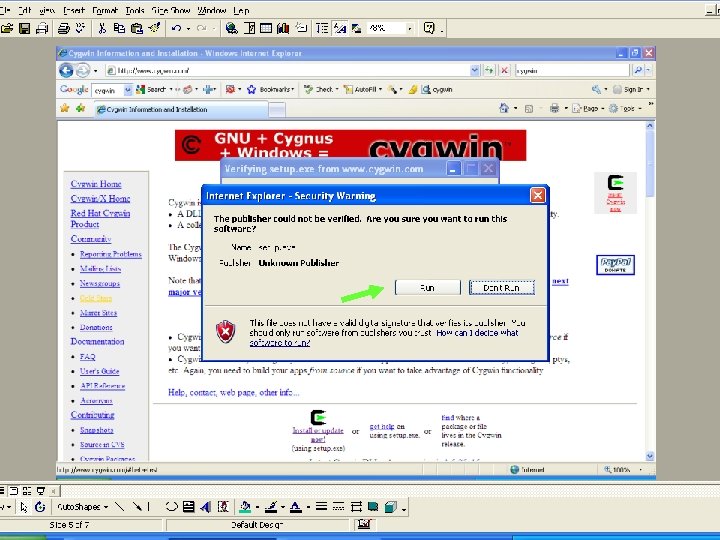The width and height of the screenshot is (720, 540).
Task: Open the AutoShapes dropdown
Action: [83, 507]
